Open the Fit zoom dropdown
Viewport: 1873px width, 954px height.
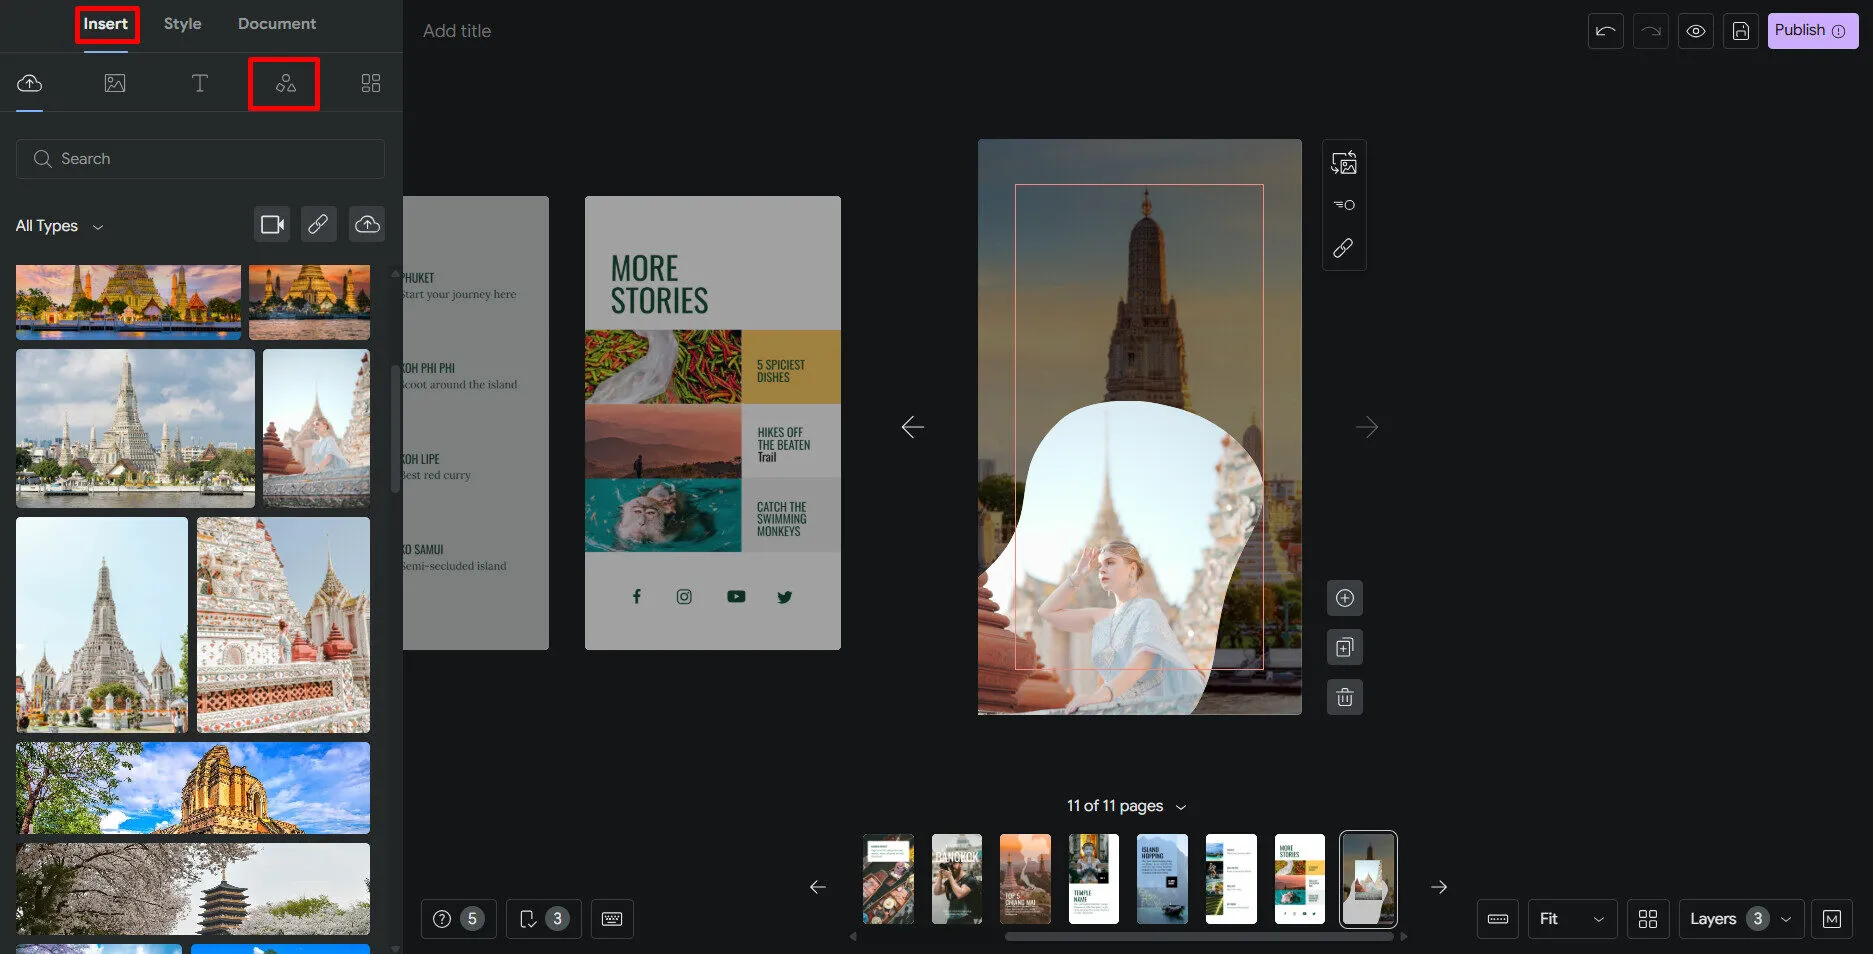pos(1571,919)
